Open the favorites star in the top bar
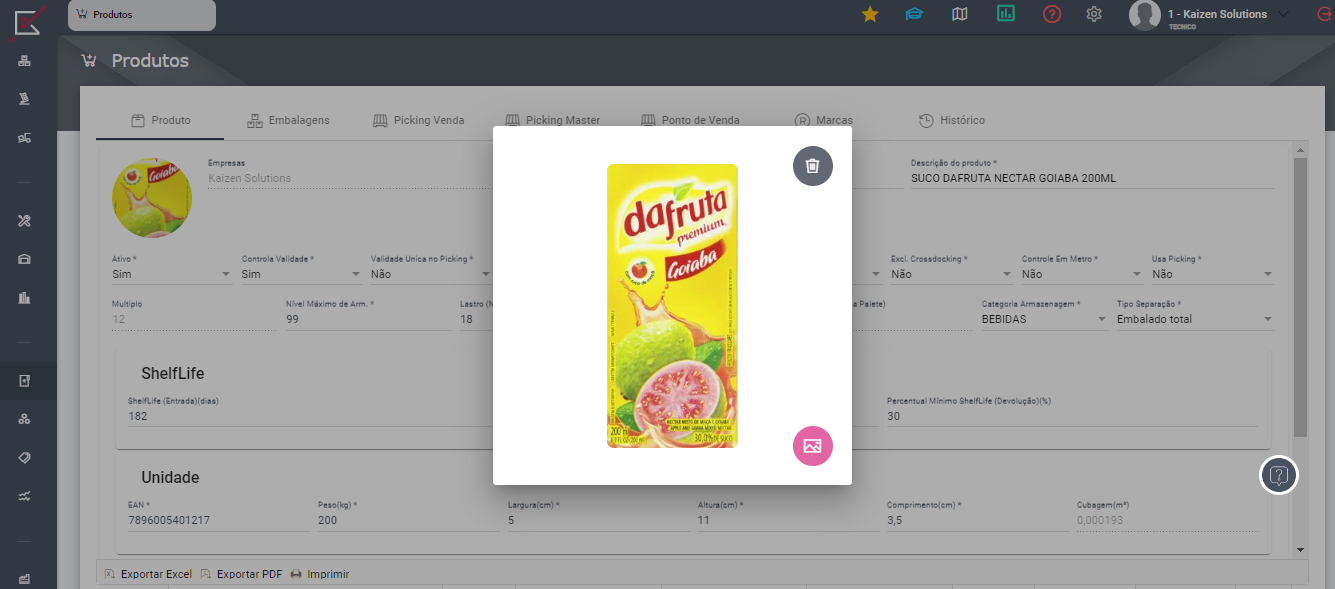Screen dimensions: 1335x589 coord(870,14)
